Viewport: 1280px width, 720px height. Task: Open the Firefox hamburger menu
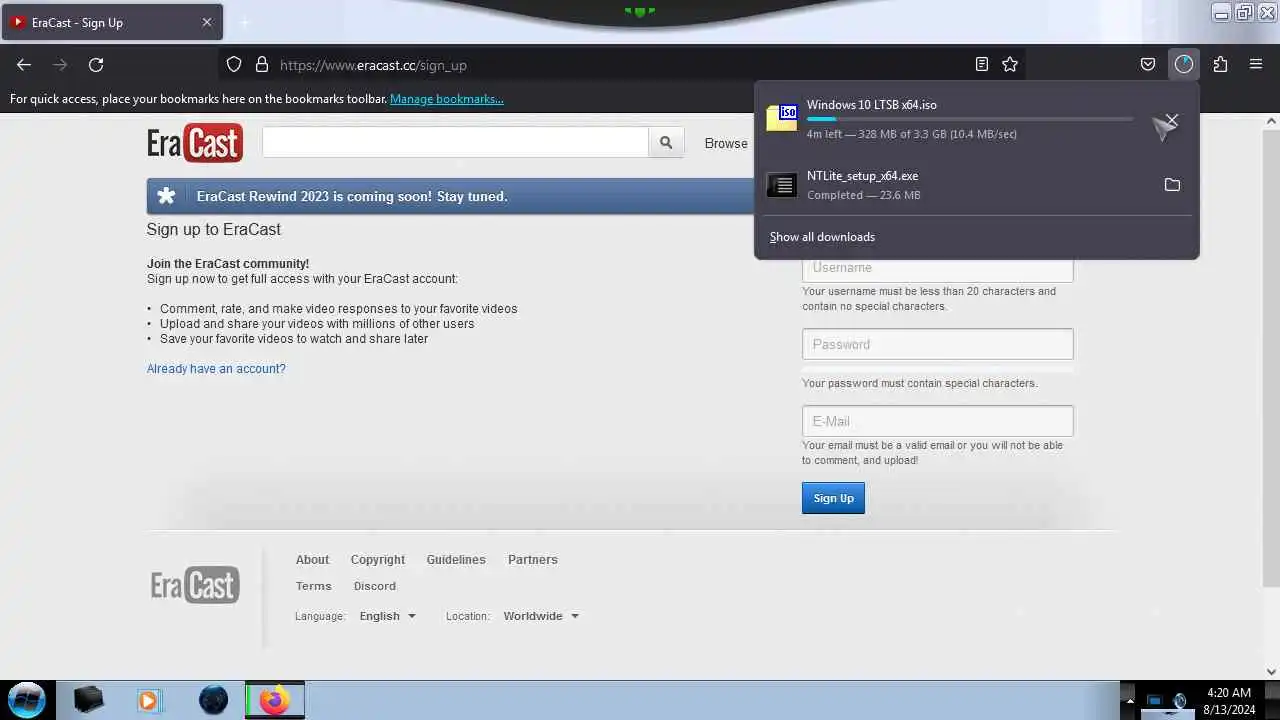click(1256, 65)
